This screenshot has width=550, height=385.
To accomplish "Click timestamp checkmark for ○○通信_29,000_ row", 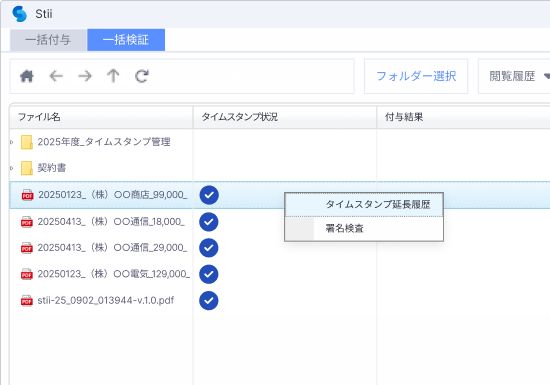I will coord(209,248).
